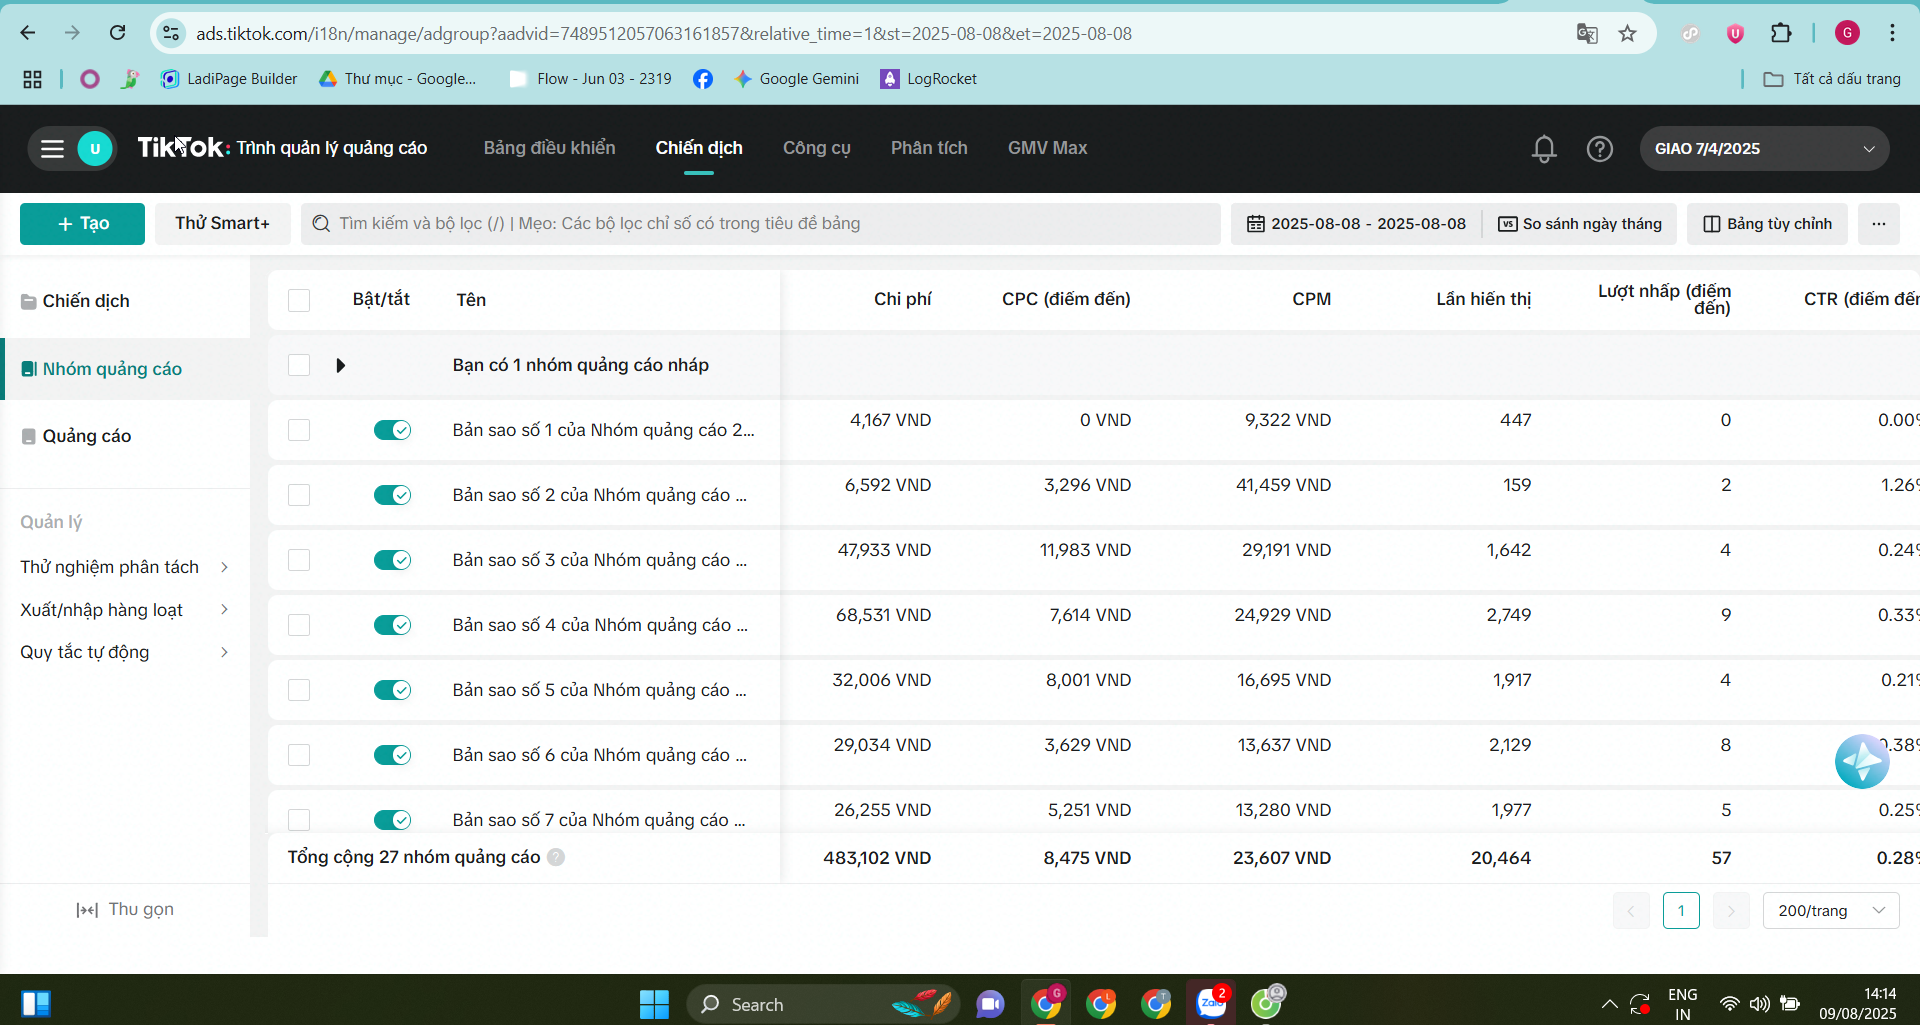Turn off Bản sao số 3 ad group
Viewport: 1920px width, 1025px height.
click(392, 560)
